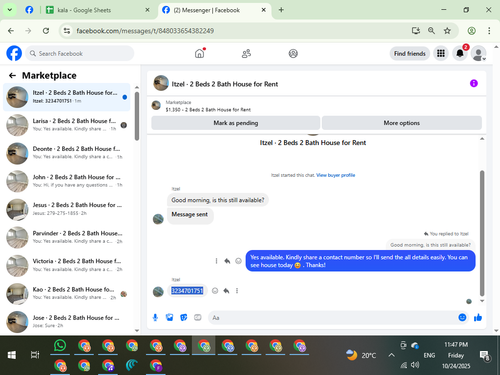
Task: Open the Parvinder 2 Beds conversation
Action: 67,237
